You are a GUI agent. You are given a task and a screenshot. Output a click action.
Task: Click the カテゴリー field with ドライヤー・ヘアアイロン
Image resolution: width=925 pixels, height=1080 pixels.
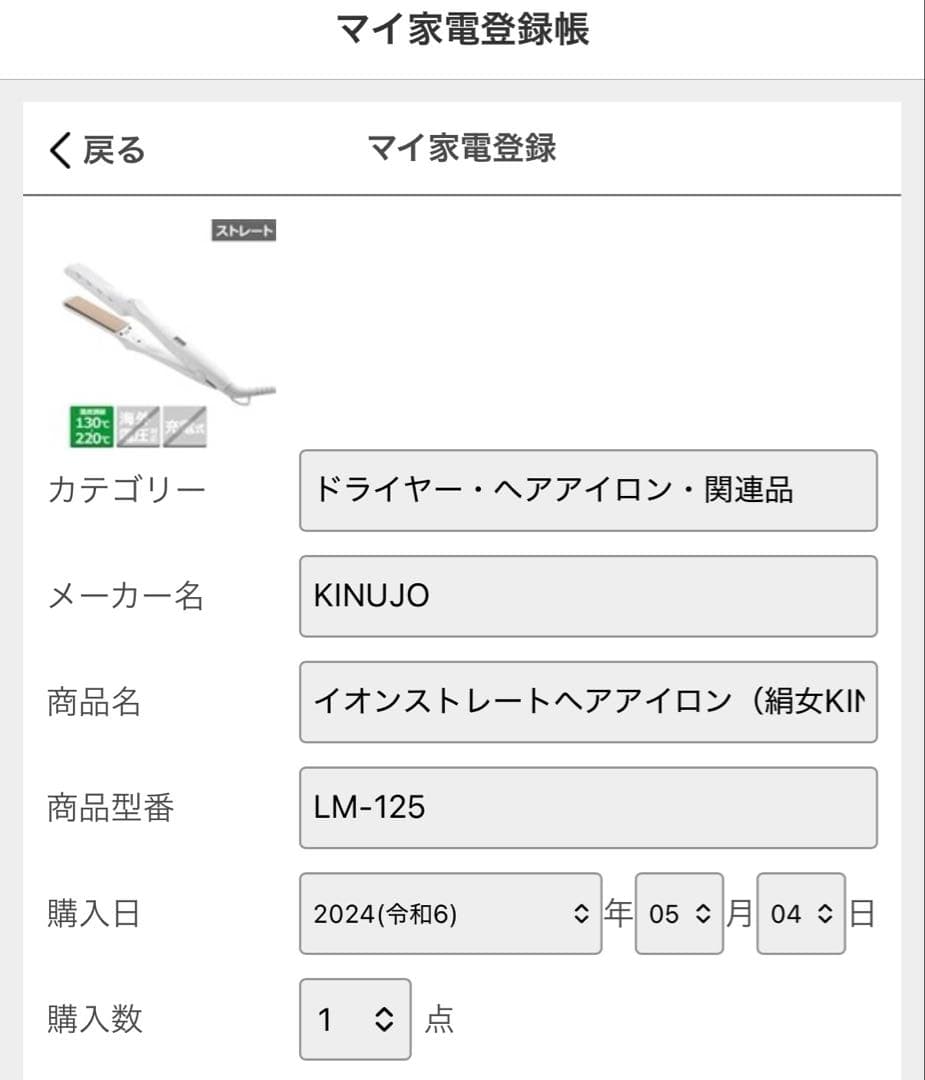[588, 491]
